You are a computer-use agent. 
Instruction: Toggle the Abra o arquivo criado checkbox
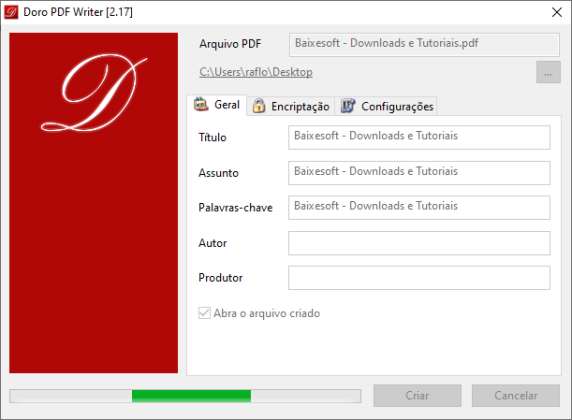(x=204, y=313)
